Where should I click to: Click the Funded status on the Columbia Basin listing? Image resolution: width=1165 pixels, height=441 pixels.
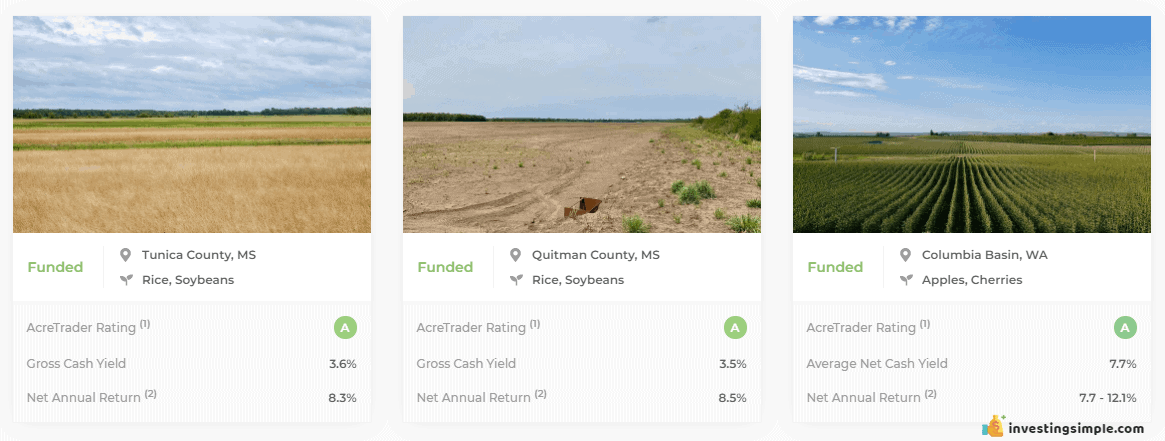coord(835,267)
